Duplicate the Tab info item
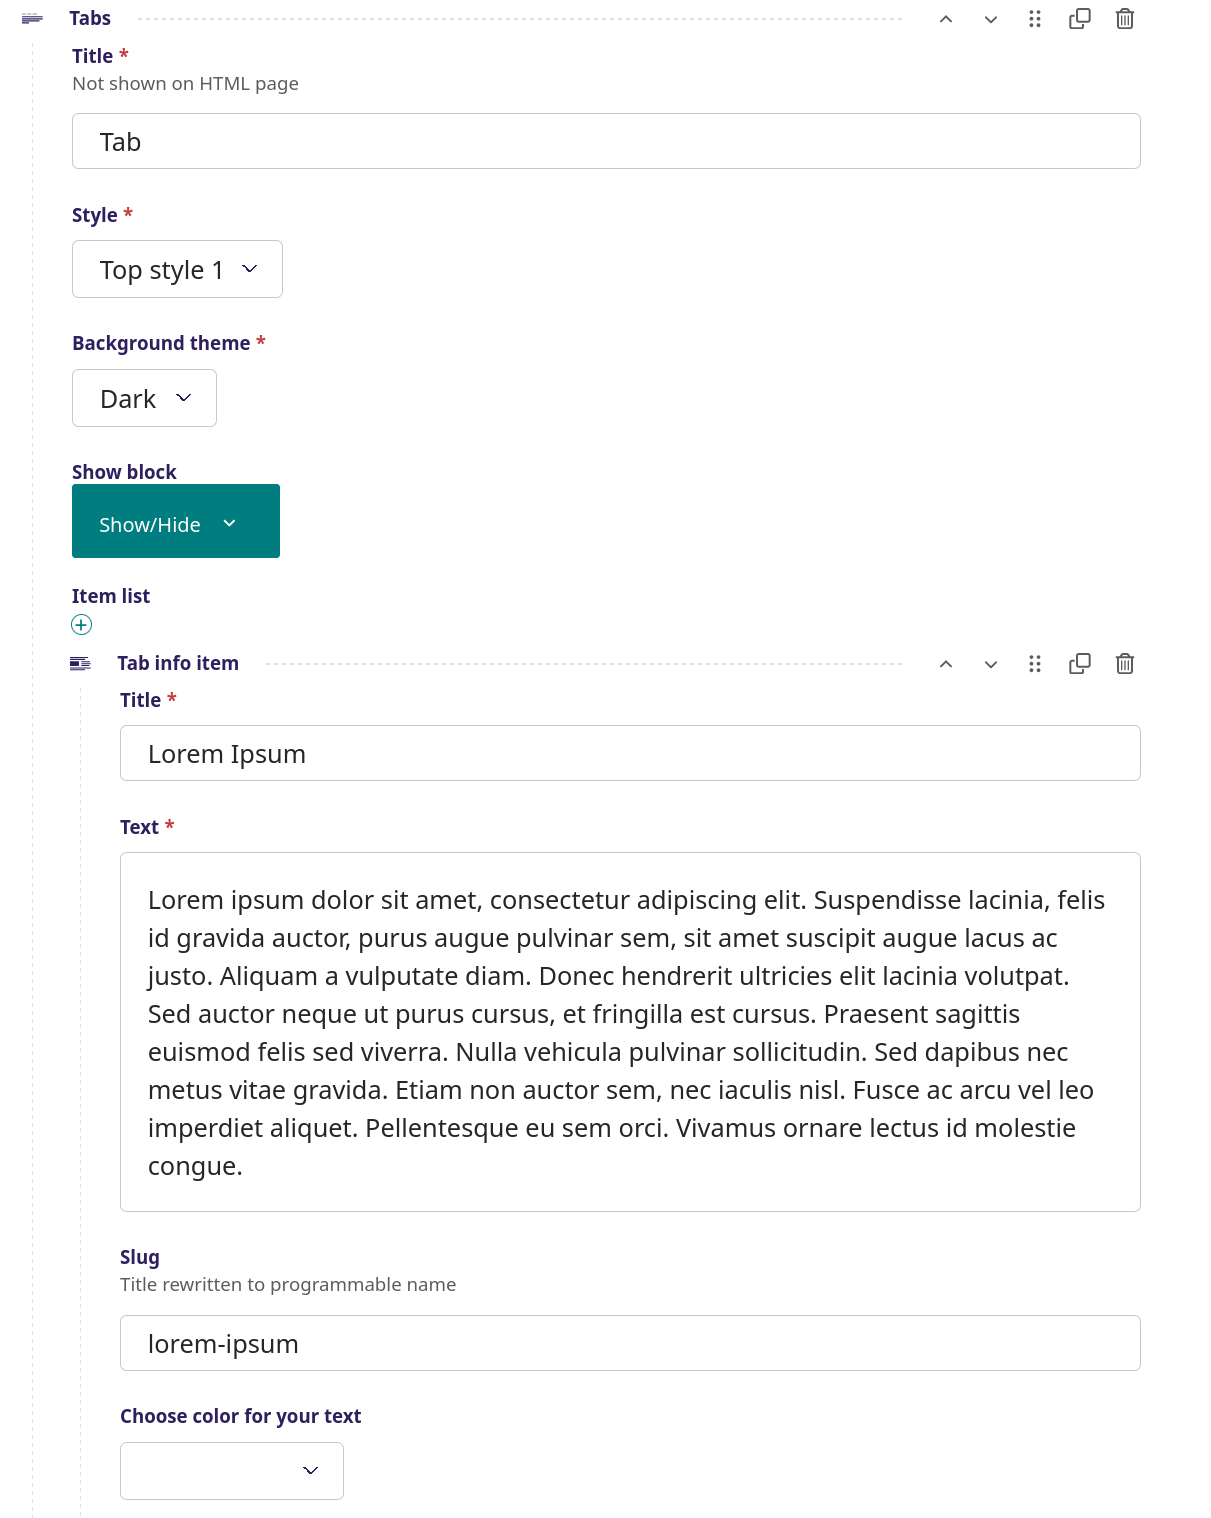Screen dimensions: 1211x1518 [1080, 664]
